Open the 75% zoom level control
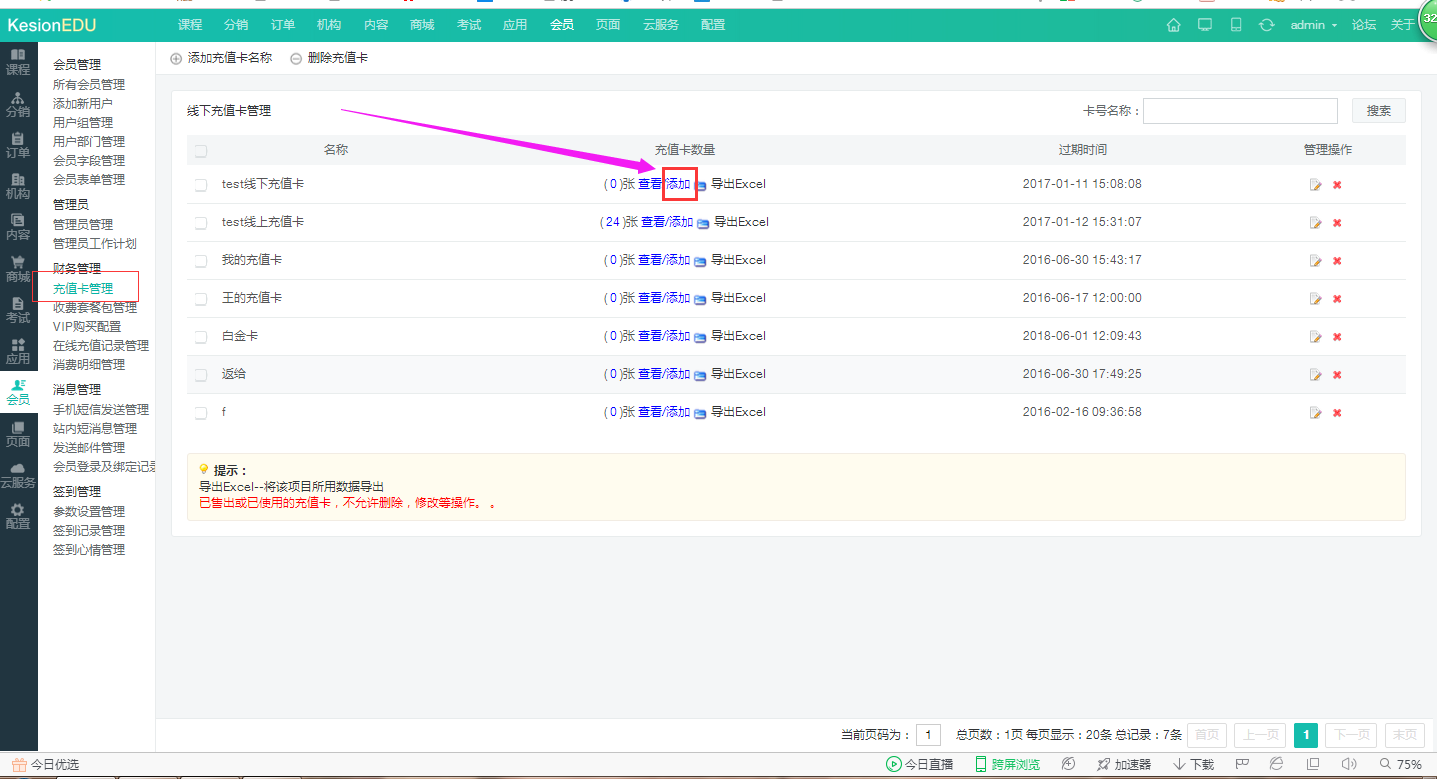1437x779 pixels. (1401, 764)
